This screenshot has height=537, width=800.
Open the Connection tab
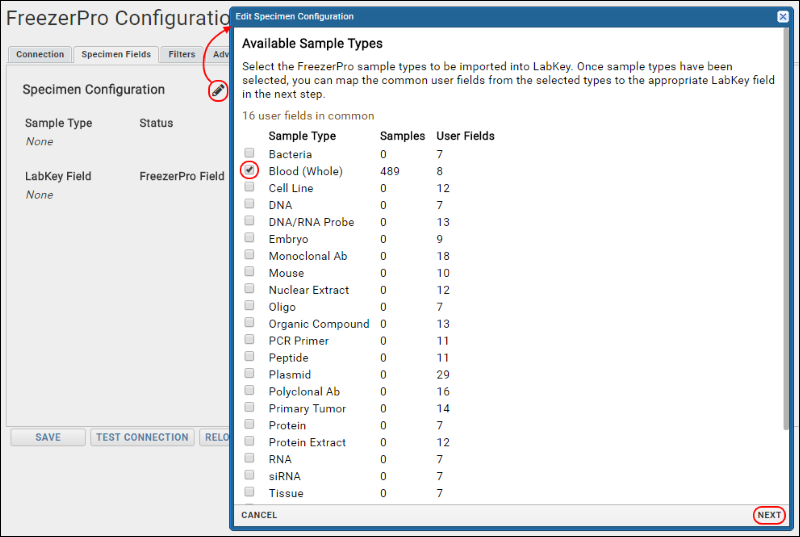40,54
